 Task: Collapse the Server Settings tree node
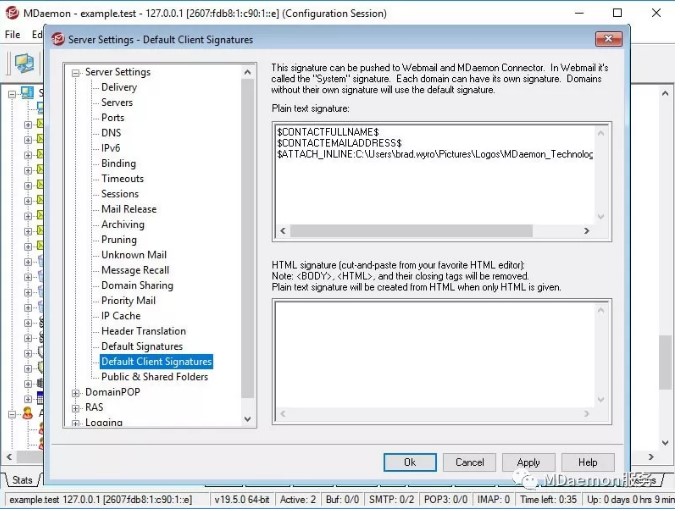pos(75,73)
